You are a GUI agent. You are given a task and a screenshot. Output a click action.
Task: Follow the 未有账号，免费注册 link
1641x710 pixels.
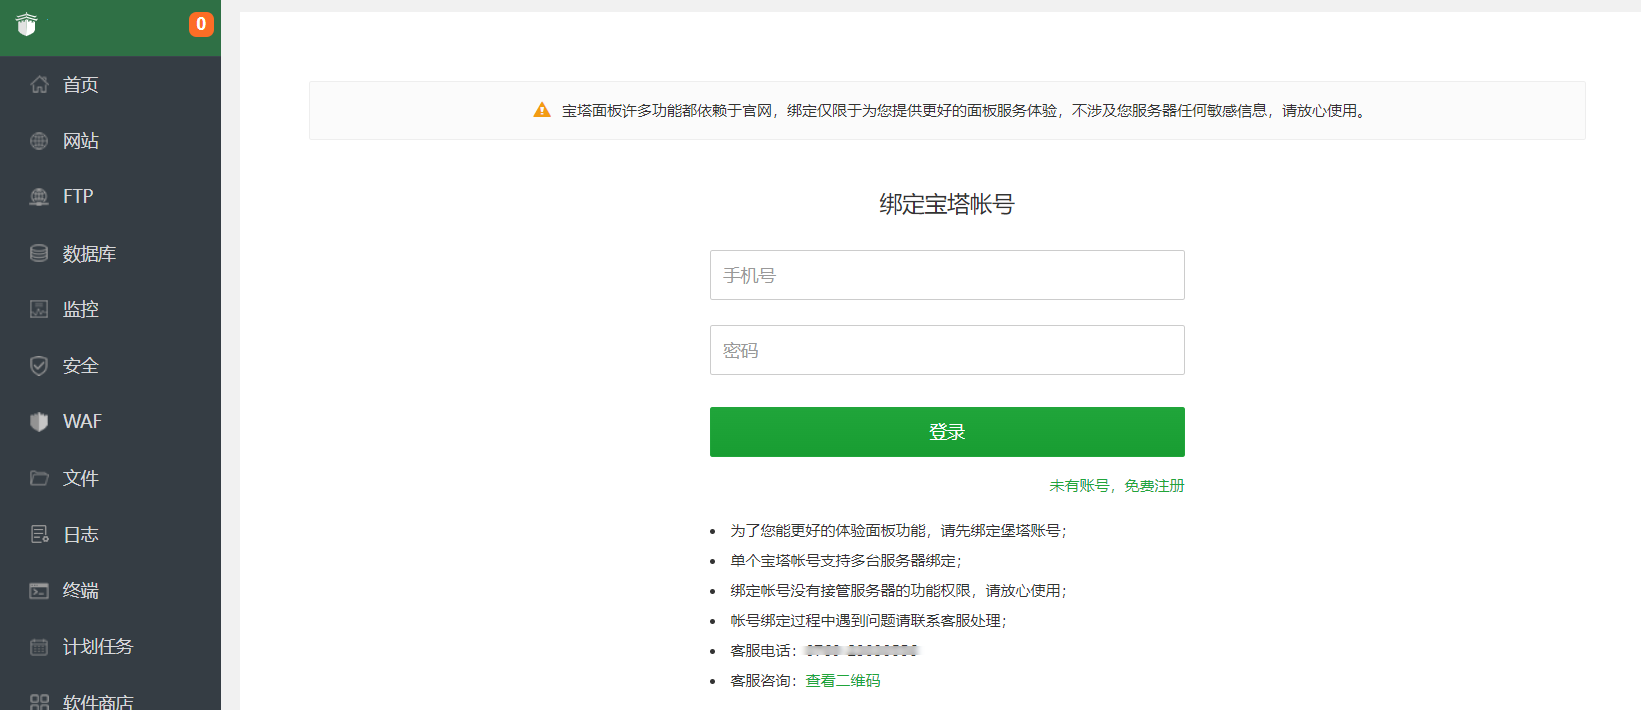[1116, 485]
